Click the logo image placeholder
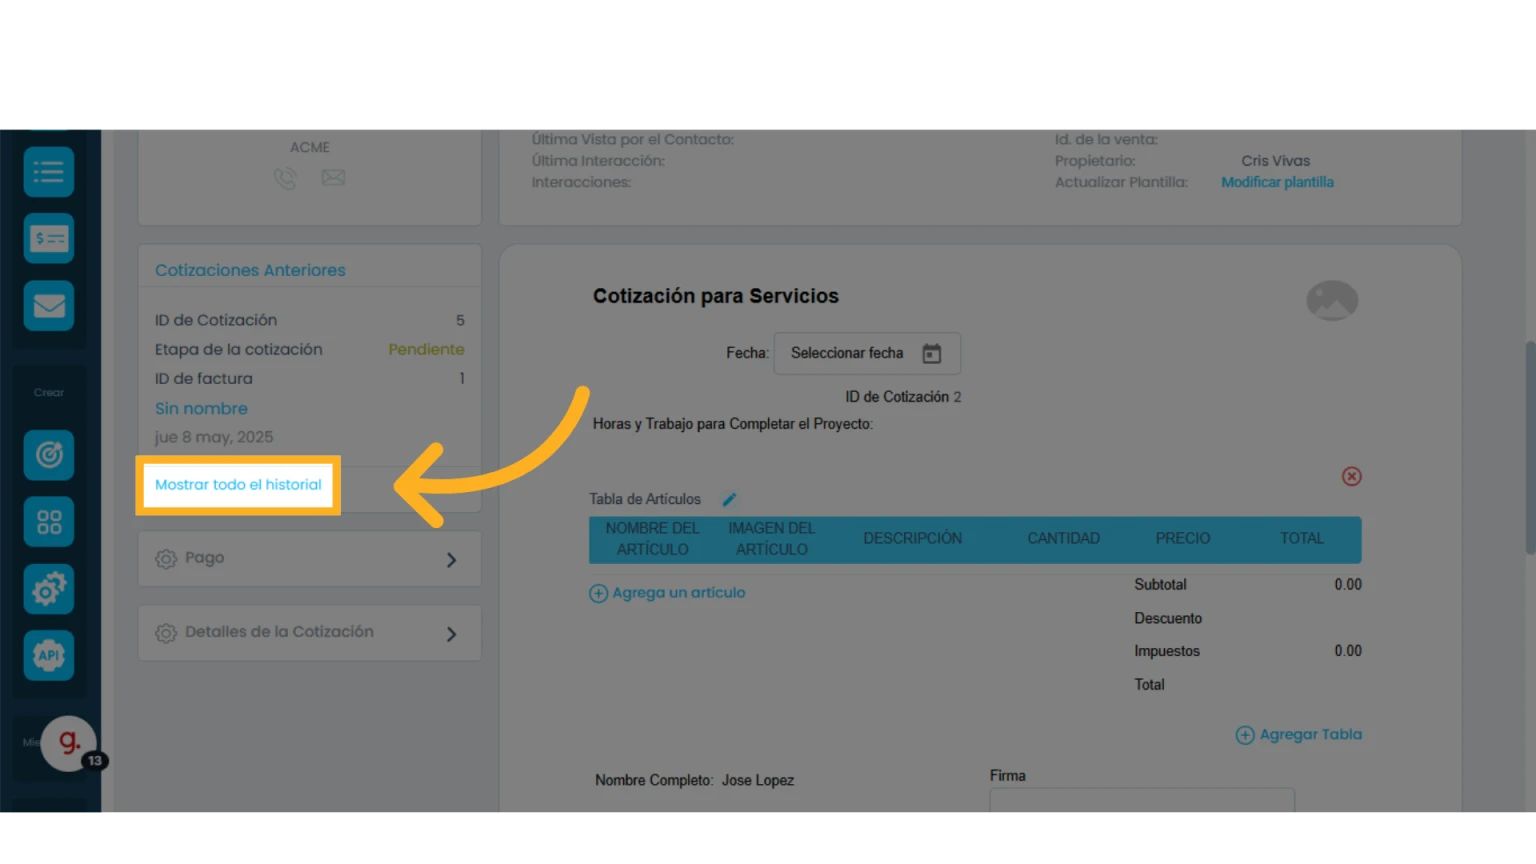Screen dimensions: 1536x864 (1332, 301)
